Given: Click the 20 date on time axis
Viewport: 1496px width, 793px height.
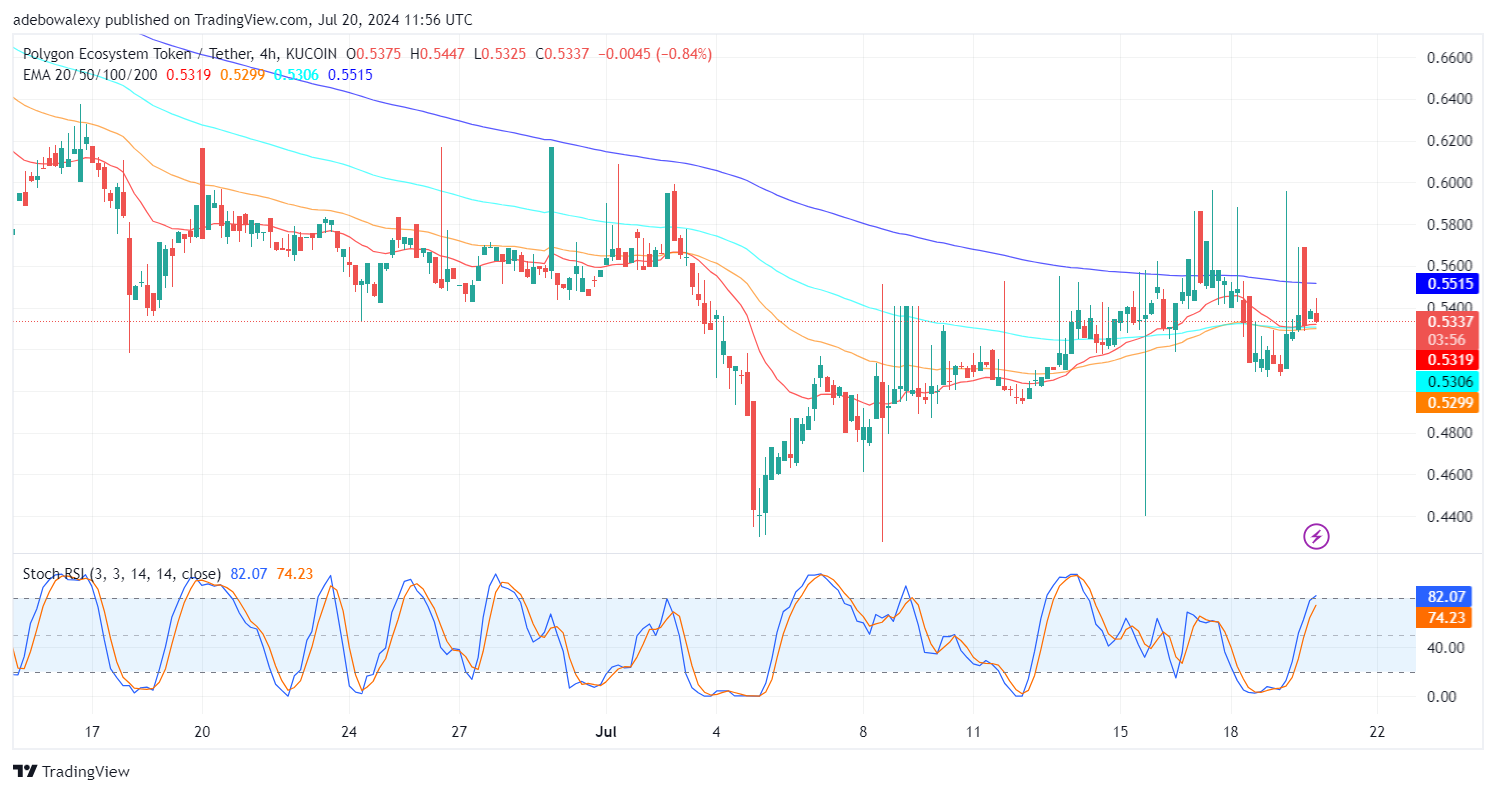Looking at the screenshot, I should (202, 731).
